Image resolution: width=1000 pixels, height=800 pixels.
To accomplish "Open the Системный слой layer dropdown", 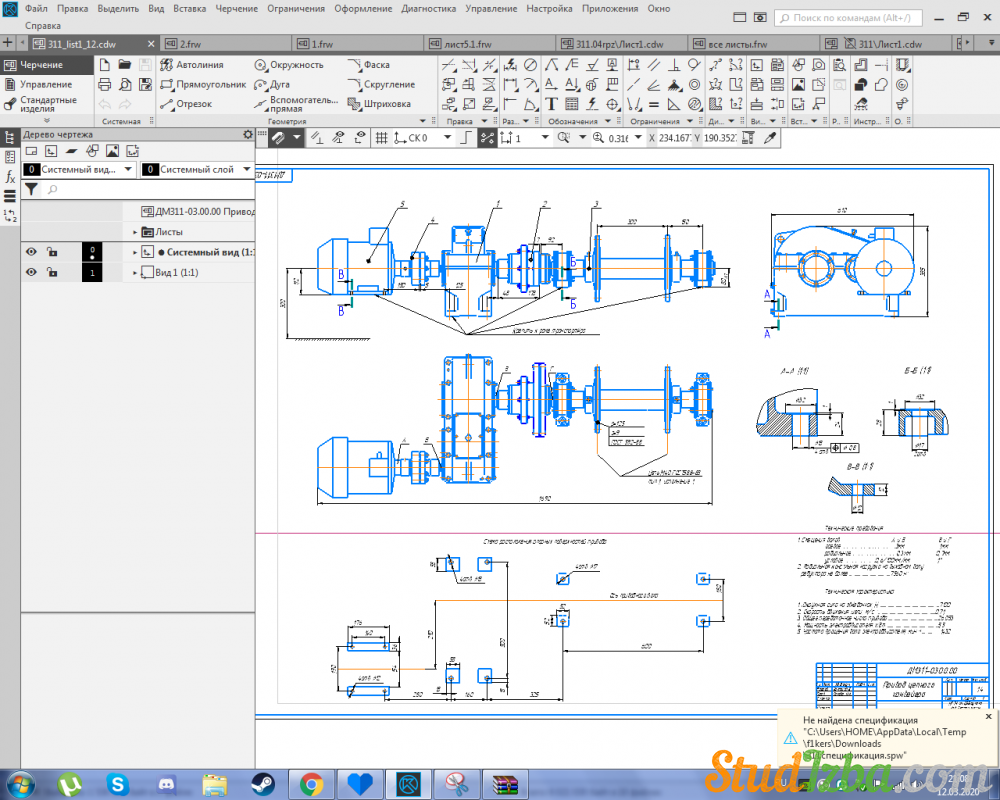I will (x=246, y=170).
